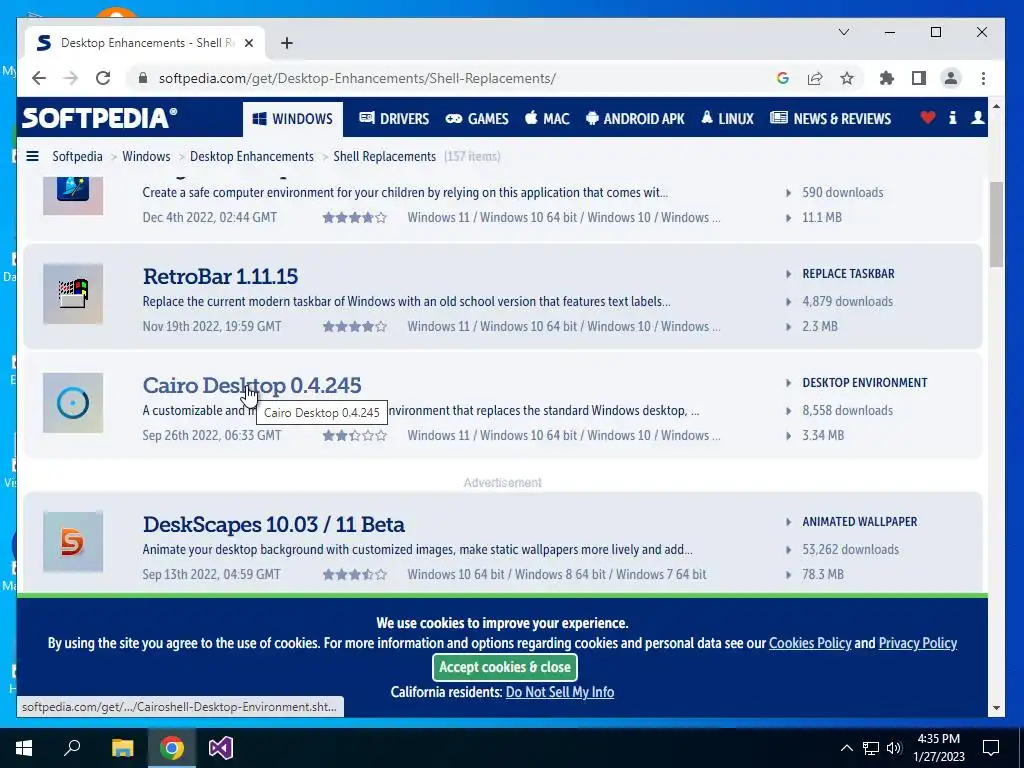Open the Windows Start menu
The width and height of the screenshot is (1024, 768).
click(24, 748)
